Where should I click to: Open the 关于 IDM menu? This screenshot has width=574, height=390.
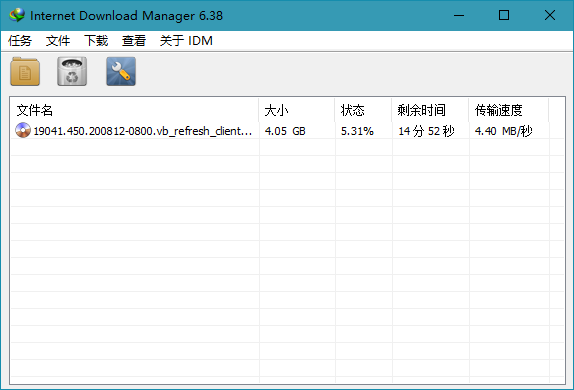pos(186,41)
